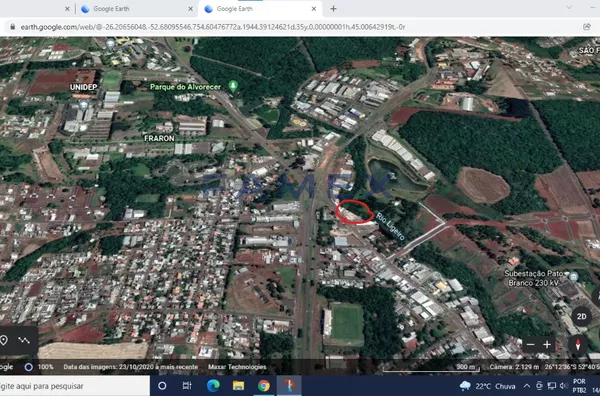The image size is (600, 396).
Task: Close the active Google Earth tab
Action: (x=314, y=9)
